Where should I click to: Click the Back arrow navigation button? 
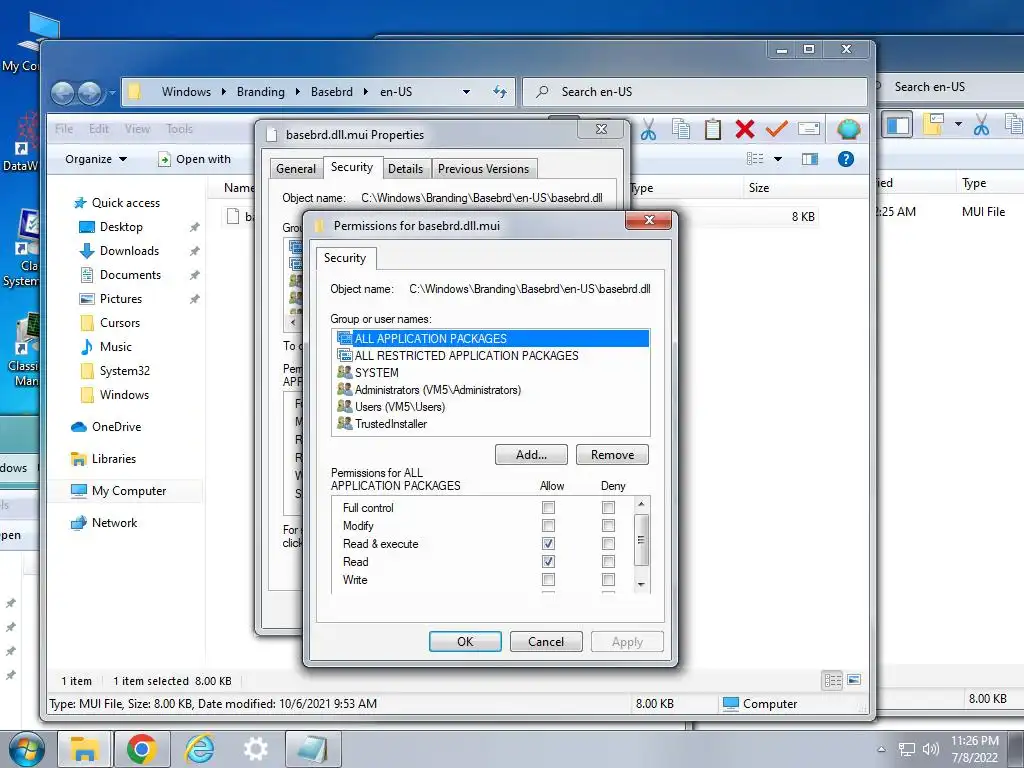coord(63,93)
